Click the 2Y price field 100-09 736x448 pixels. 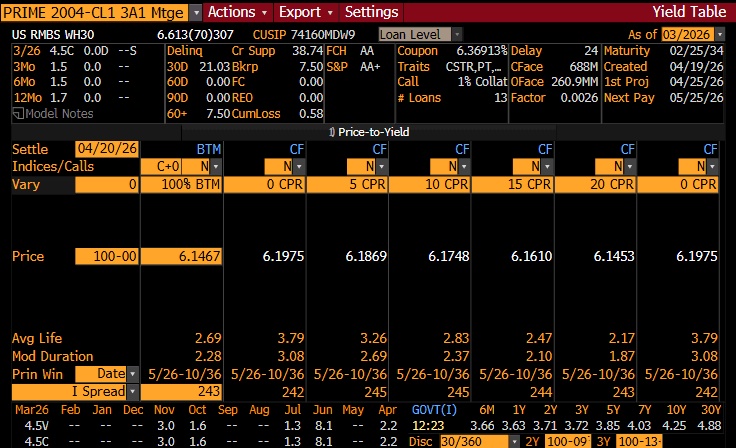click(568, 442)
